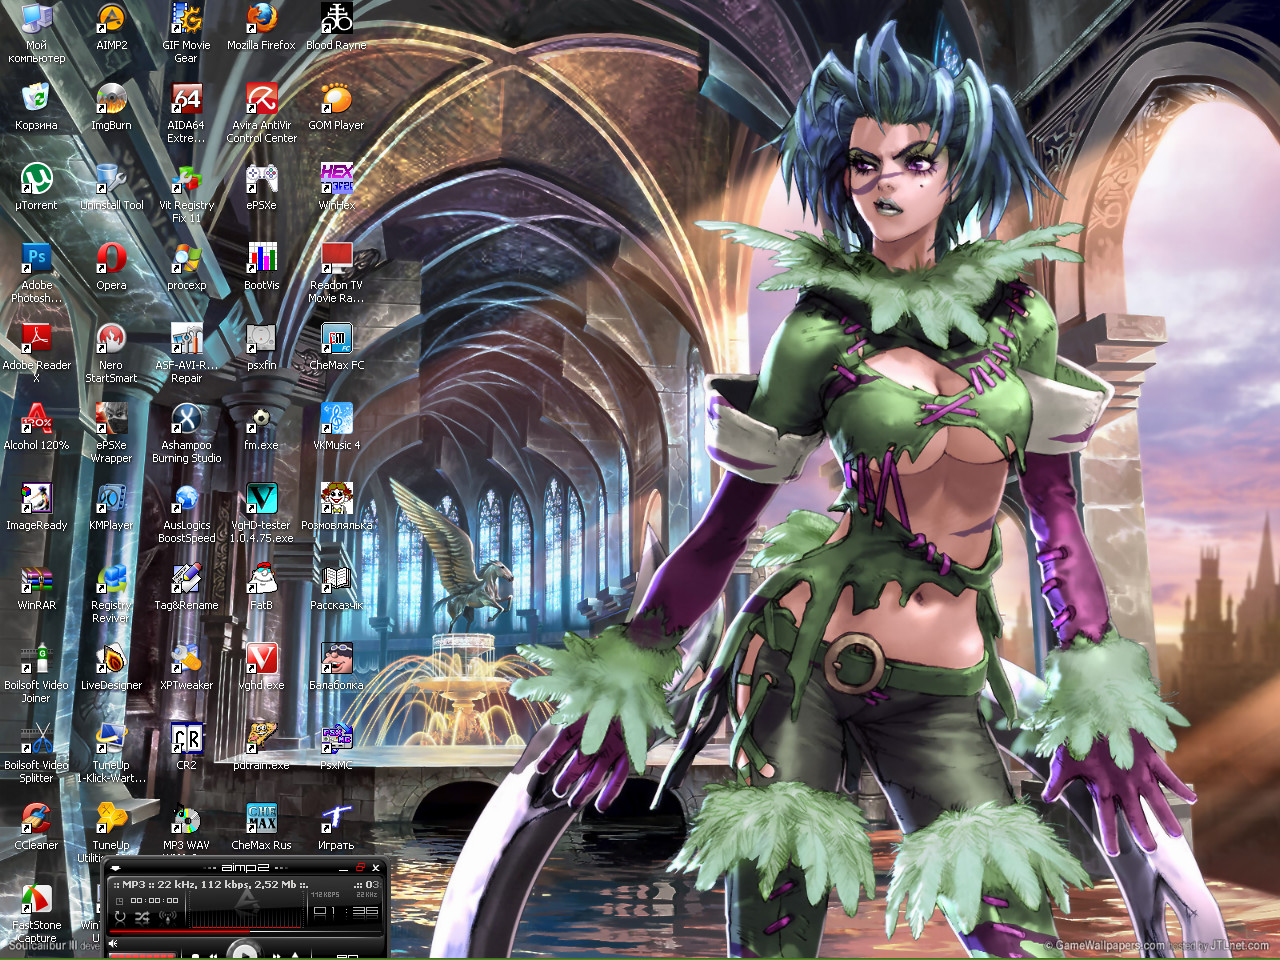Select the Розмовлялька desktop icon
The width and height of the screenshot is (1280, 960).
pos(336,499)
